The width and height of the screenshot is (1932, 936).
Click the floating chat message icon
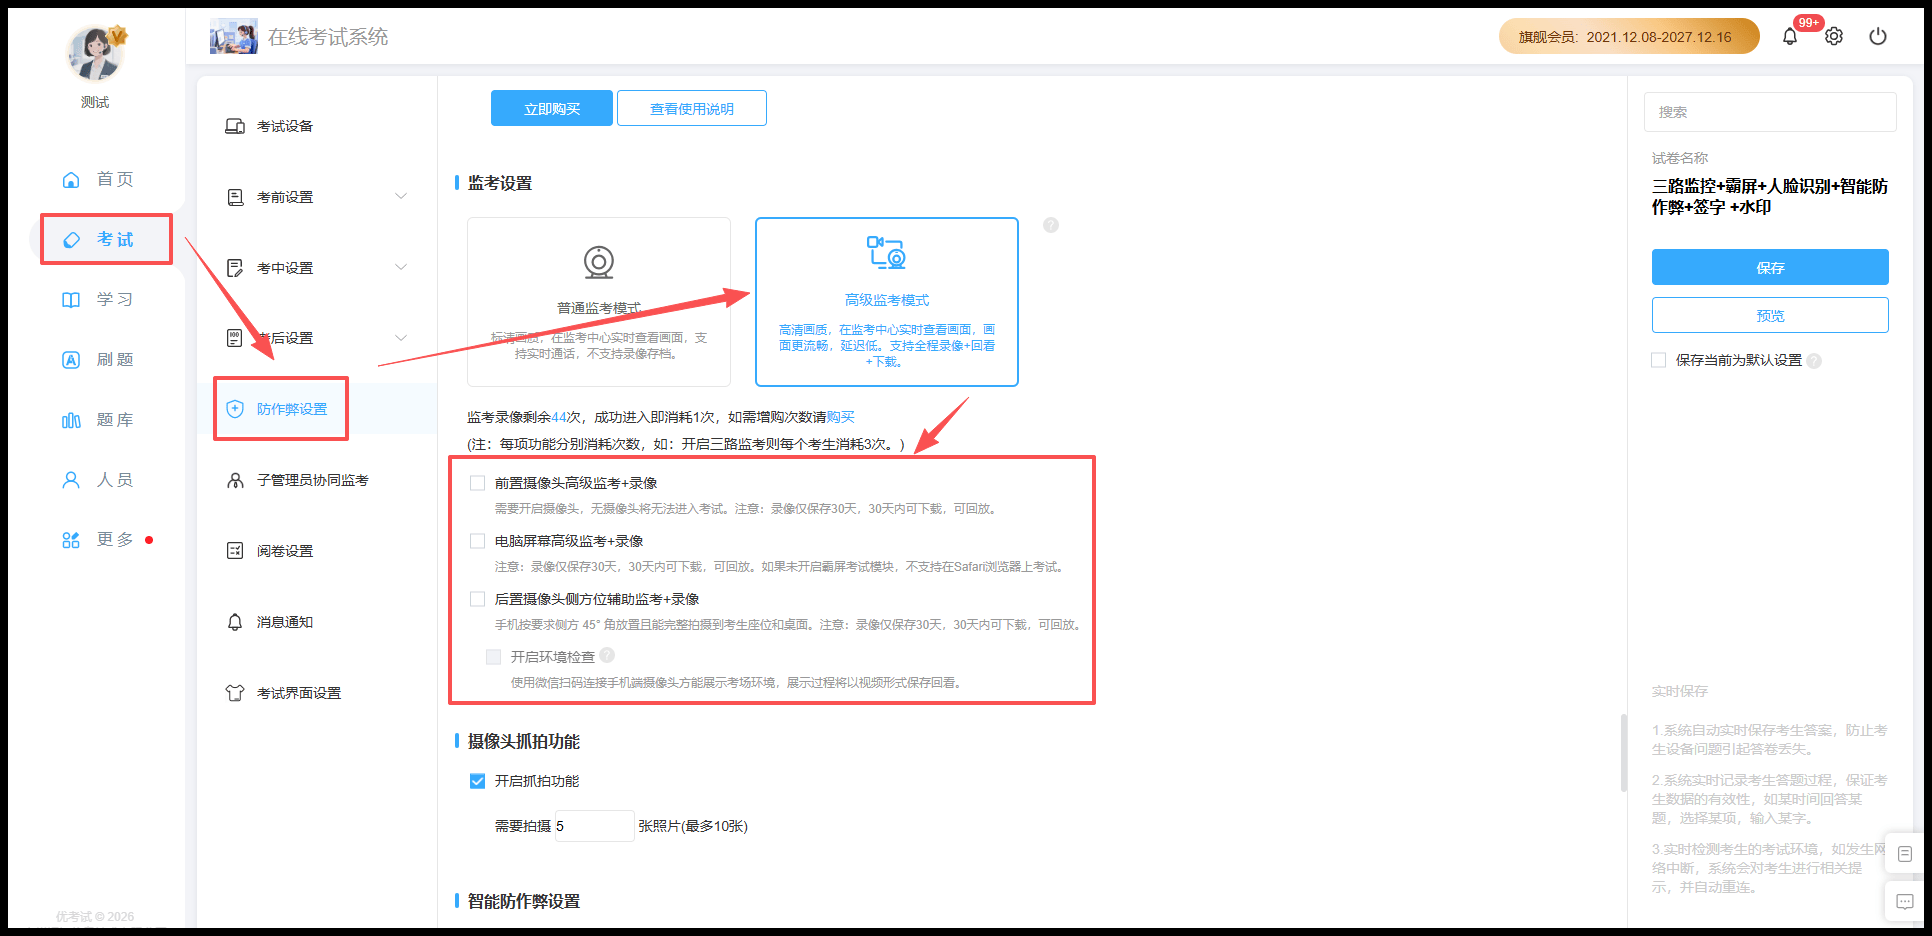point(1905,901)
